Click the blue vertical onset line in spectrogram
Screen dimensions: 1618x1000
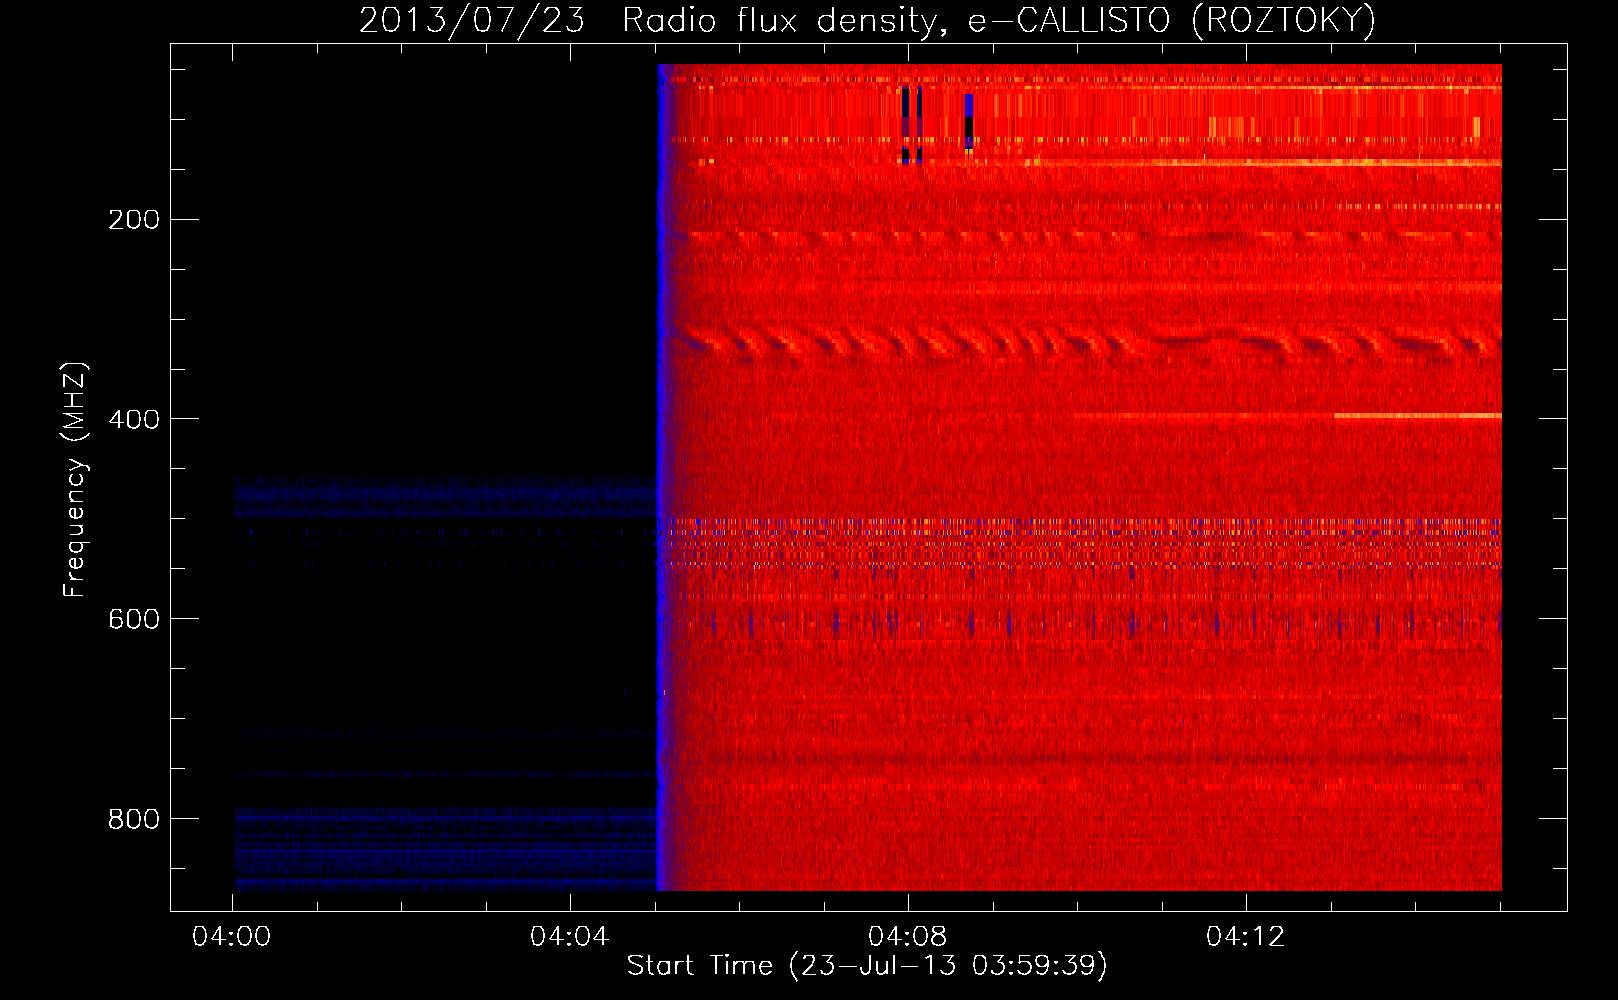click(660, 477)
